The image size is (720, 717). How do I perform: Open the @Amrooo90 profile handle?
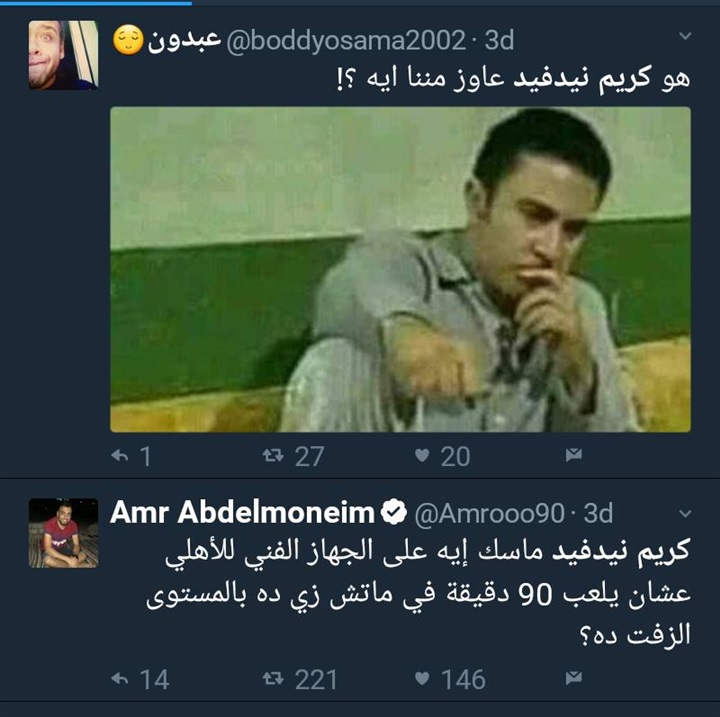[489, 513]
